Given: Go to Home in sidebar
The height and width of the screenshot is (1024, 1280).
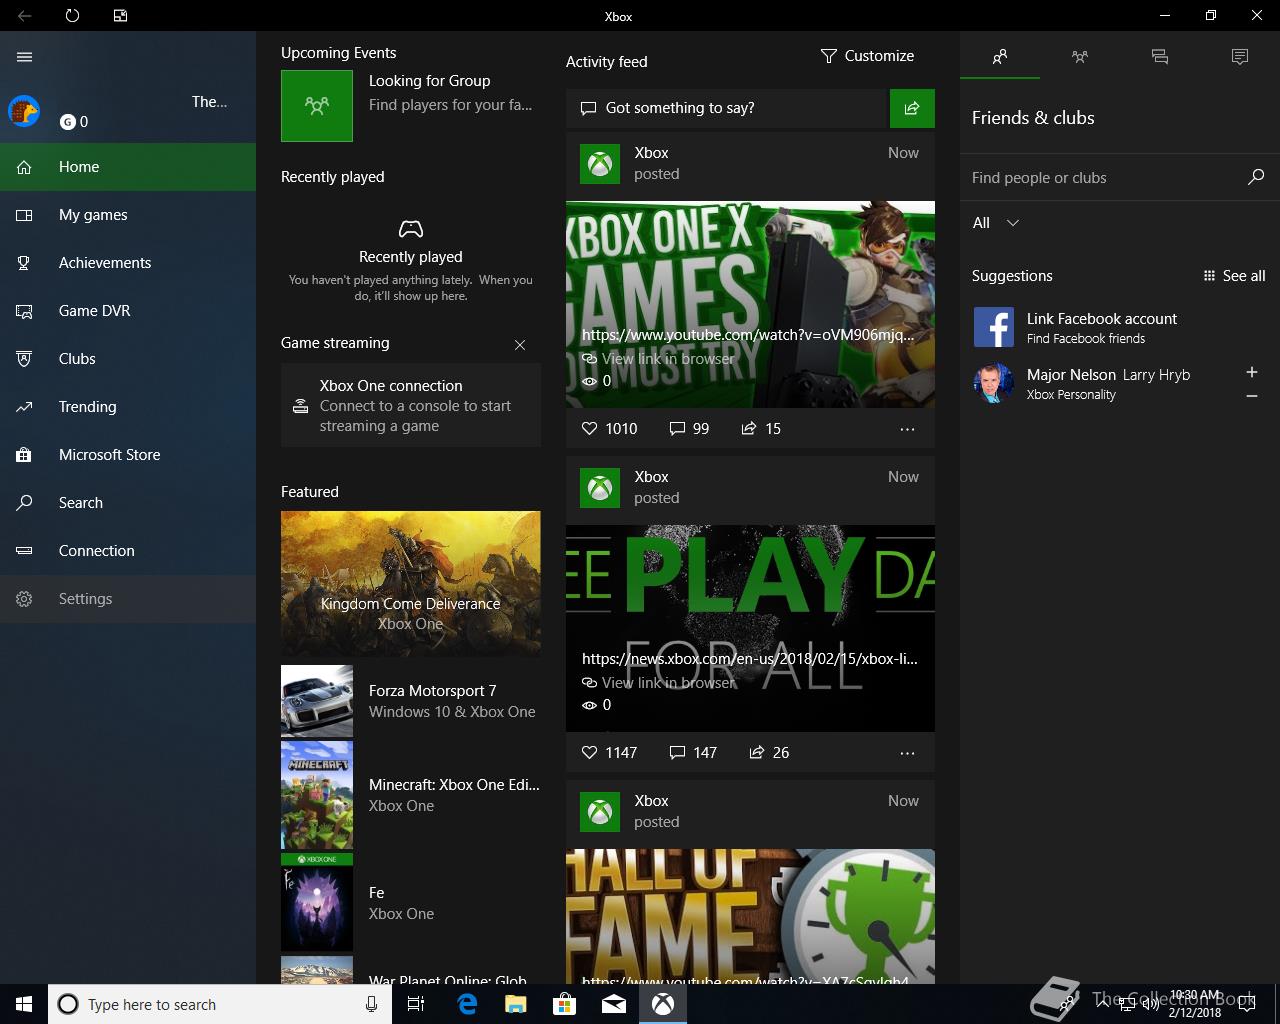Looking at the screenshot, I should coord(128,167).
